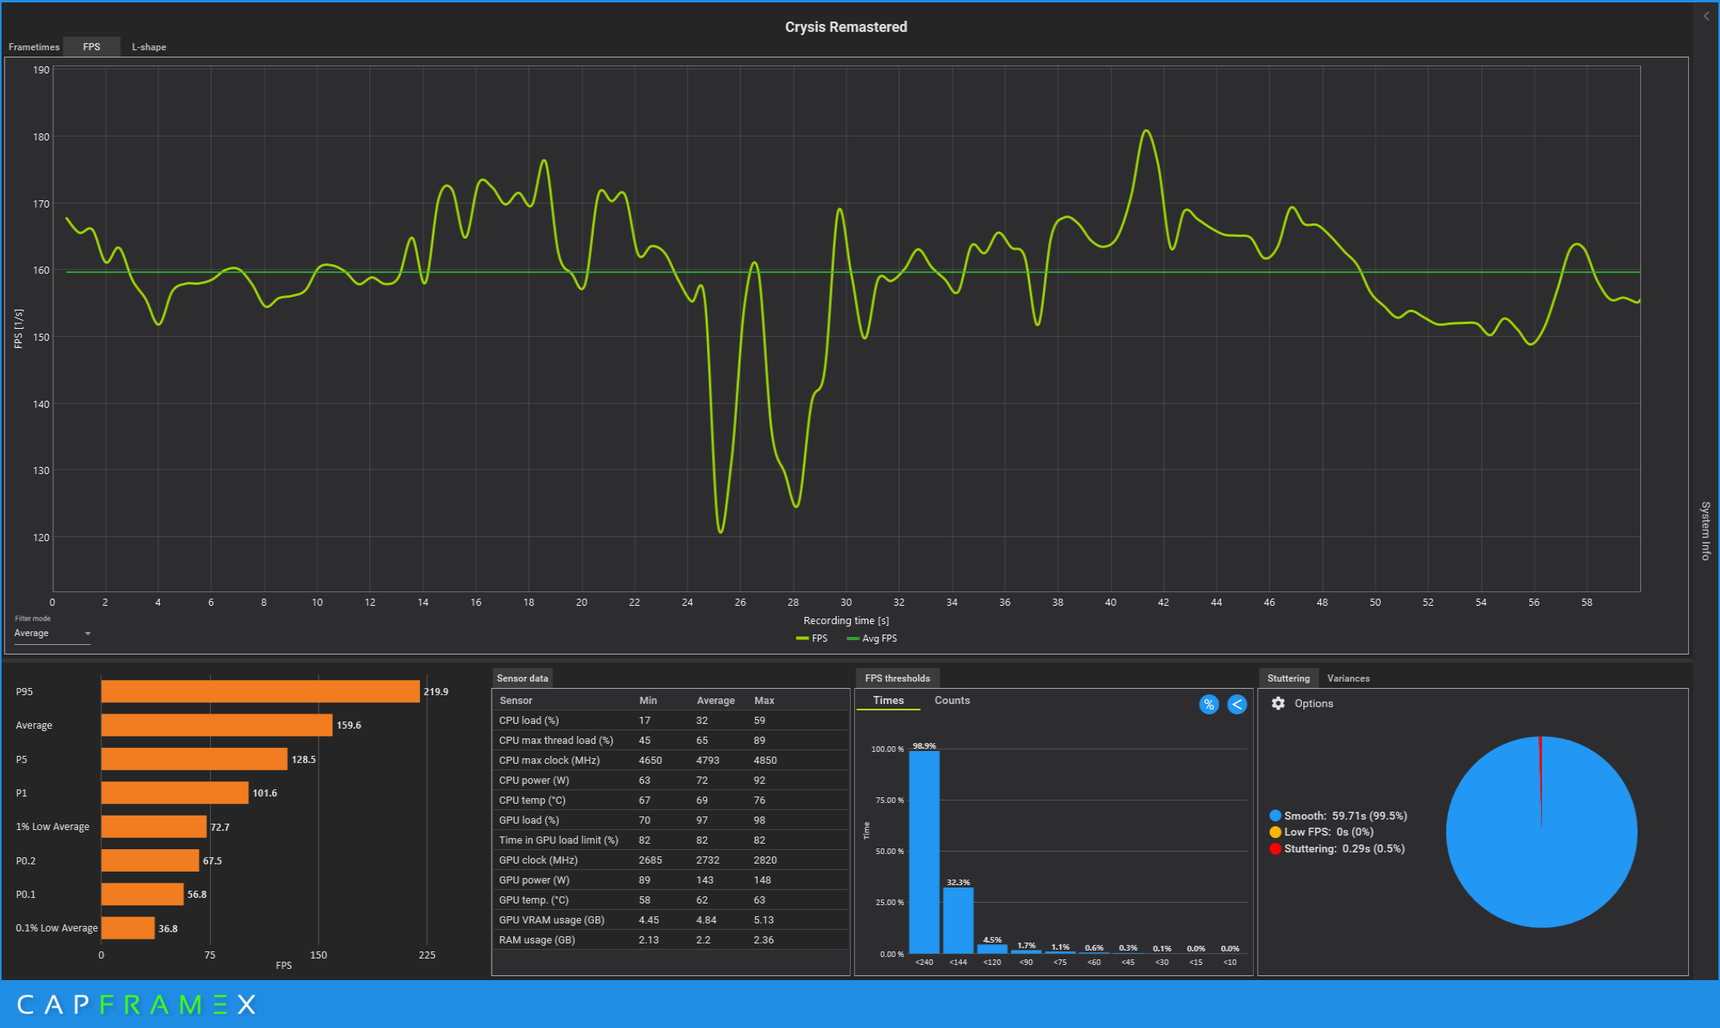Expand the System Info side panel

point(1706,530)
